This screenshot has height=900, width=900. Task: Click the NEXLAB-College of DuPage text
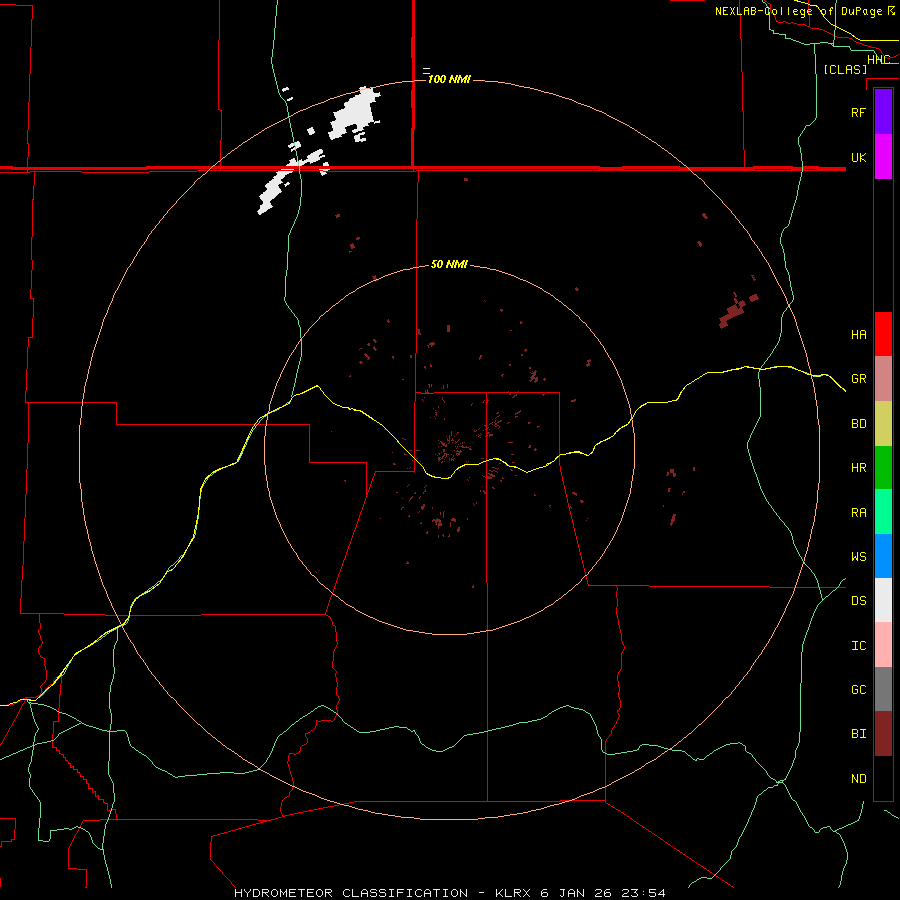[798, 11]
